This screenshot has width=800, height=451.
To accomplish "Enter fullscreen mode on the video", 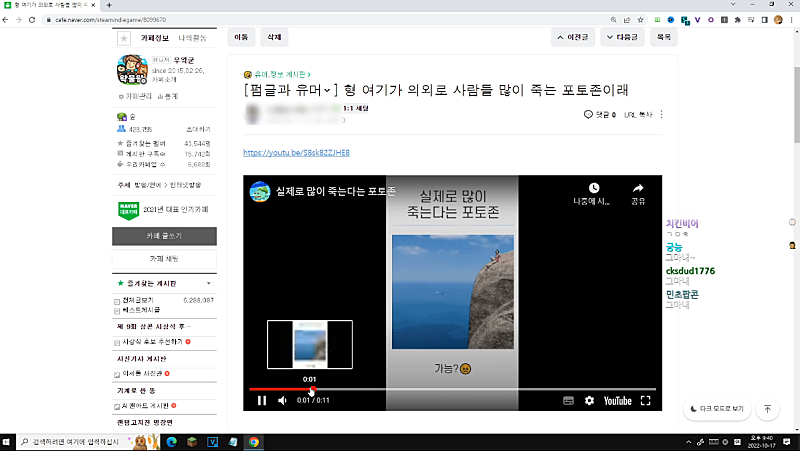I will coord(645,401).
